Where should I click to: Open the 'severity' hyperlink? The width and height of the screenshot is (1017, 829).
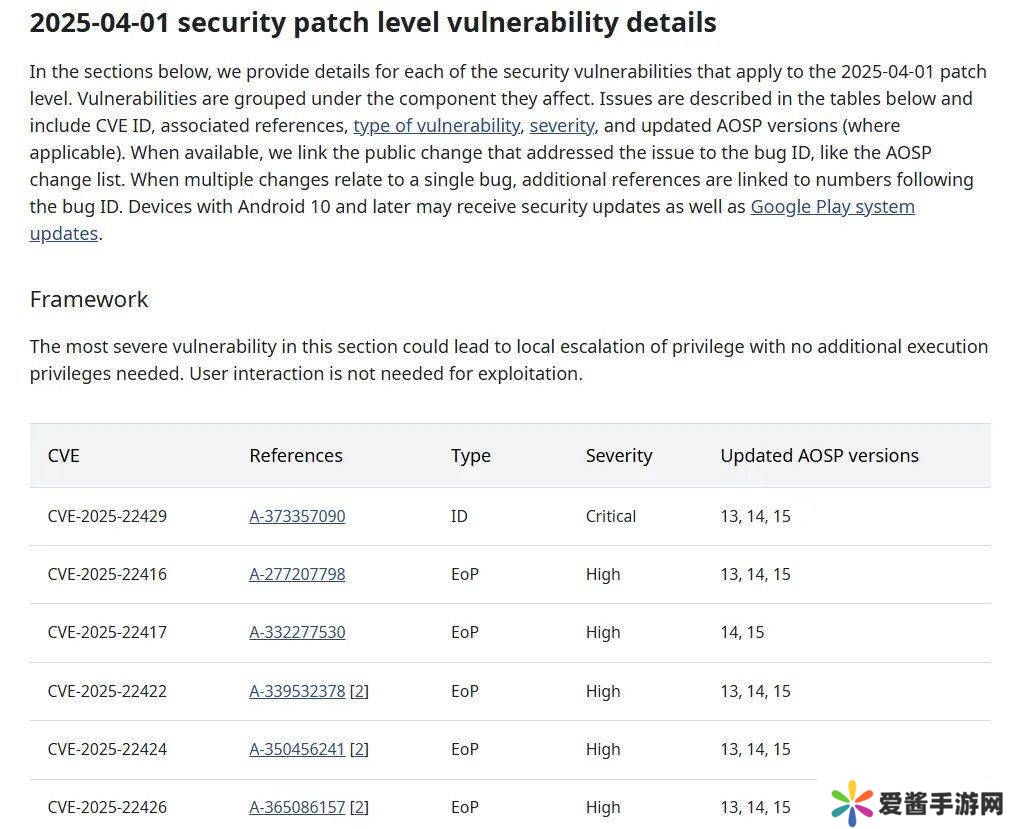pyautogui.click(x=562, y=126)
